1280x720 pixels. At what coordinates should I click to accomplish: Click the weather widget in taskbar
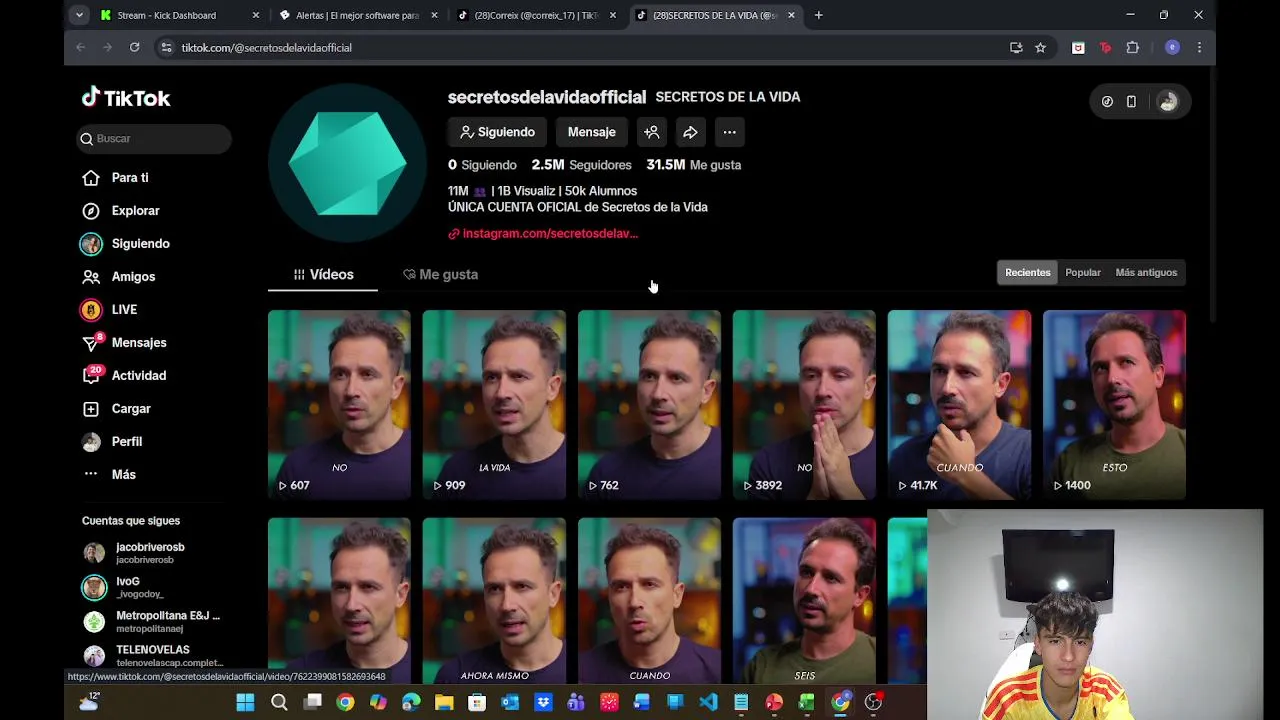tap(89, 703)
